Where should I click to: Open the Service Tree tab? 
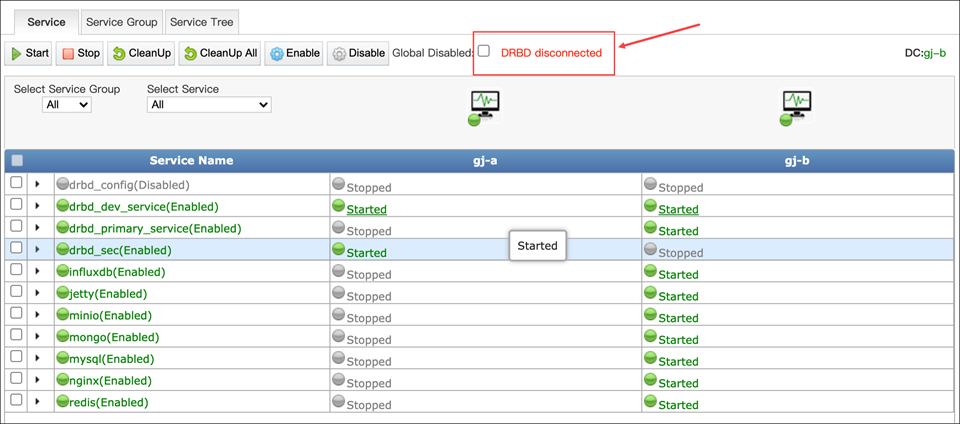202,21
